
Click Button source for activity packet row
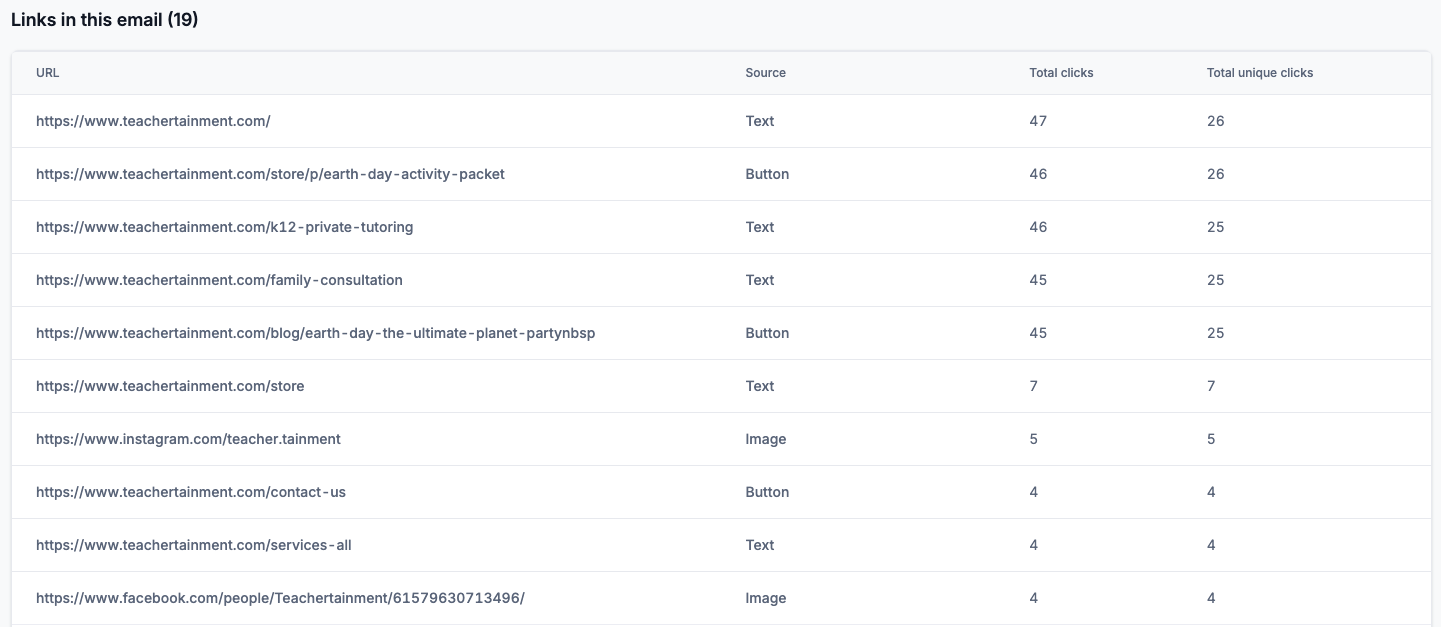[767, 174]
